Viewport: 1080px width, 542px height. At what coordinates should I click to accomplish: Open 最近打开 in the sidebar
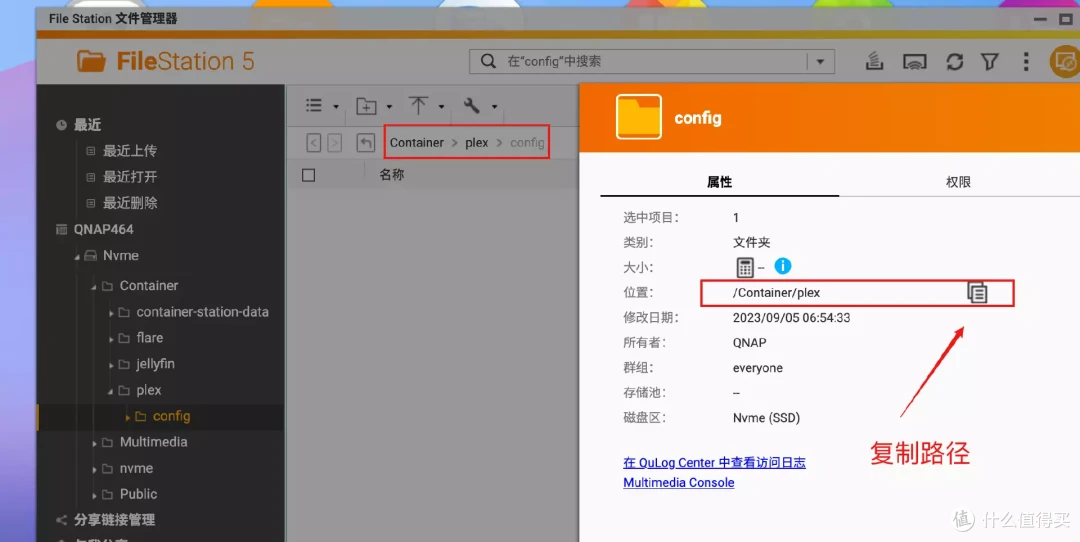click(129, 177)
